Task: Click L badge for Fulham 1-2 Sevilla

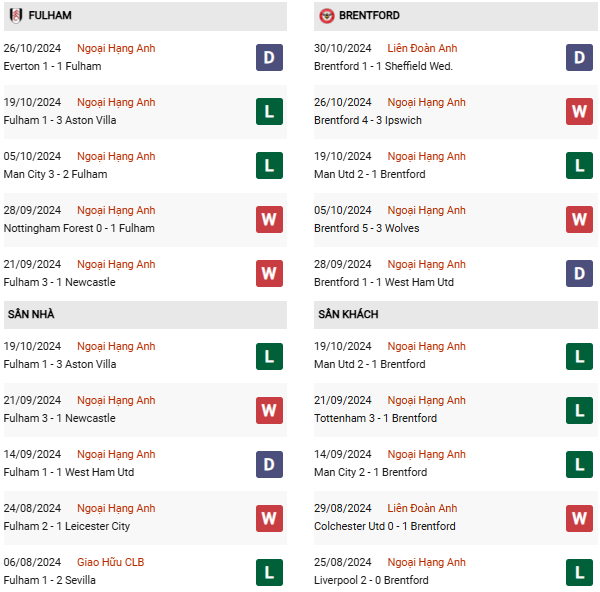Action: click(x=269, y=571)
